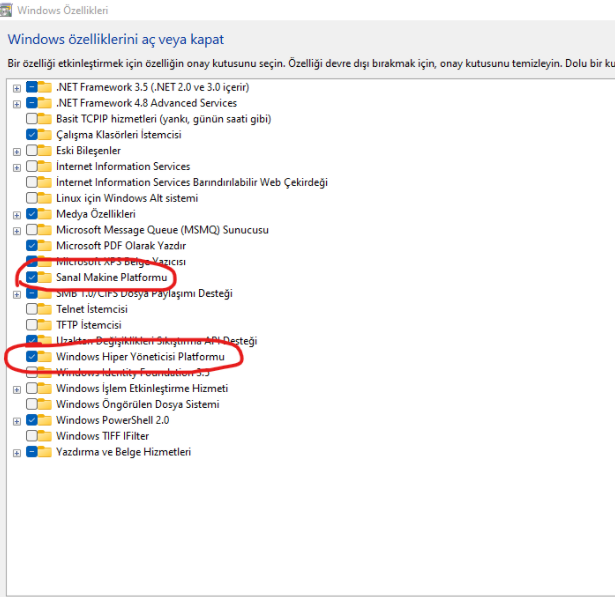Viewport: 615px width, 597px height.
Task: Expand SMB 1.0/CIFS Dosya Paylaşımı Desteği node
Action: (x=16, y=294)
